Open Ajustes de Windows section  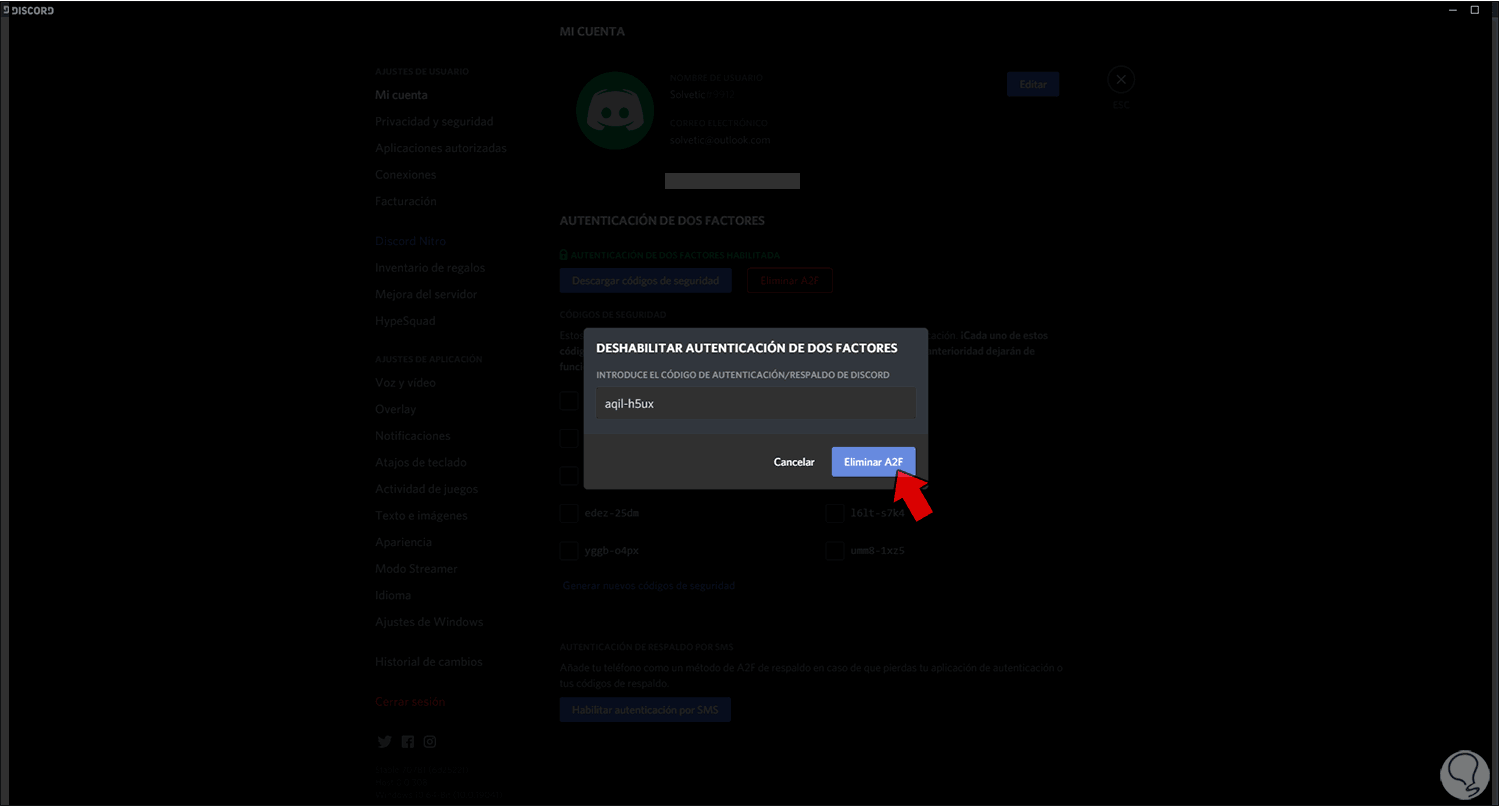429,622
